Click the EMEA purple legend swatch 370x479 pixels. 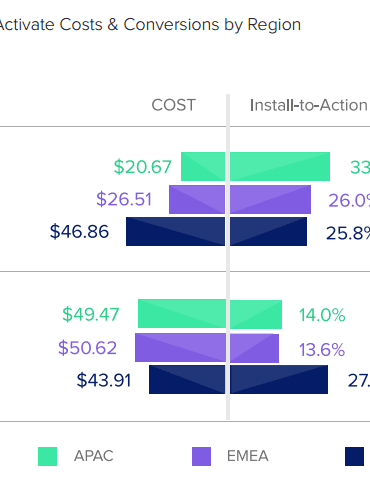(x=201, y=456)
